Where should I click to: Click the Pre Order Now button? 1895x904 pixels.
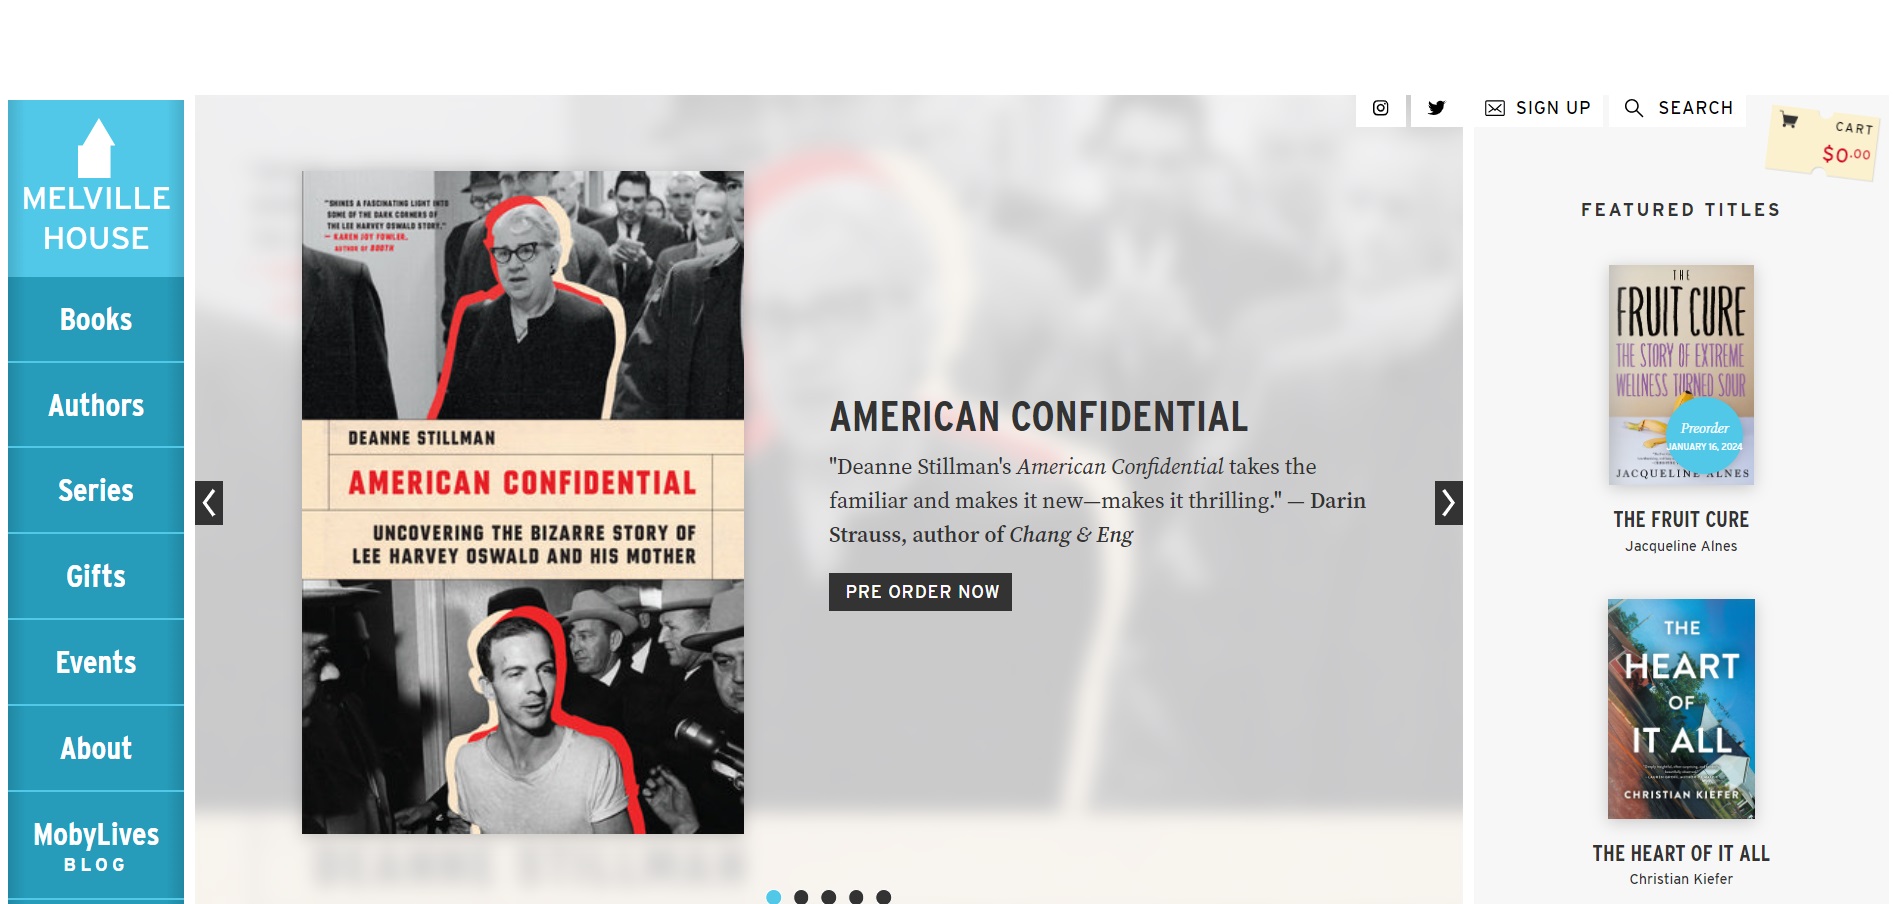(920, 592)
